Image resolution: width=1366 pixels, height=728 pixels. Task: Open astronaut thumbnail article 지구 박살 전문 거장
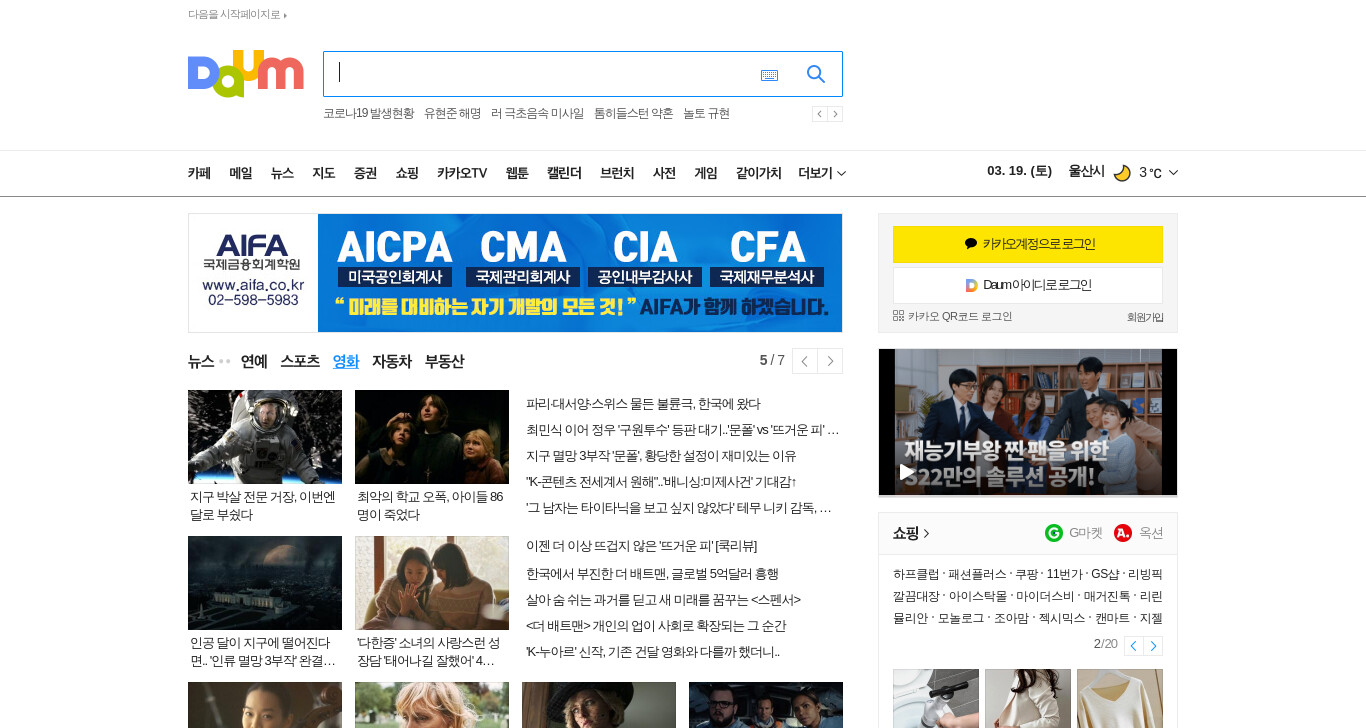[x=265, y=437]
